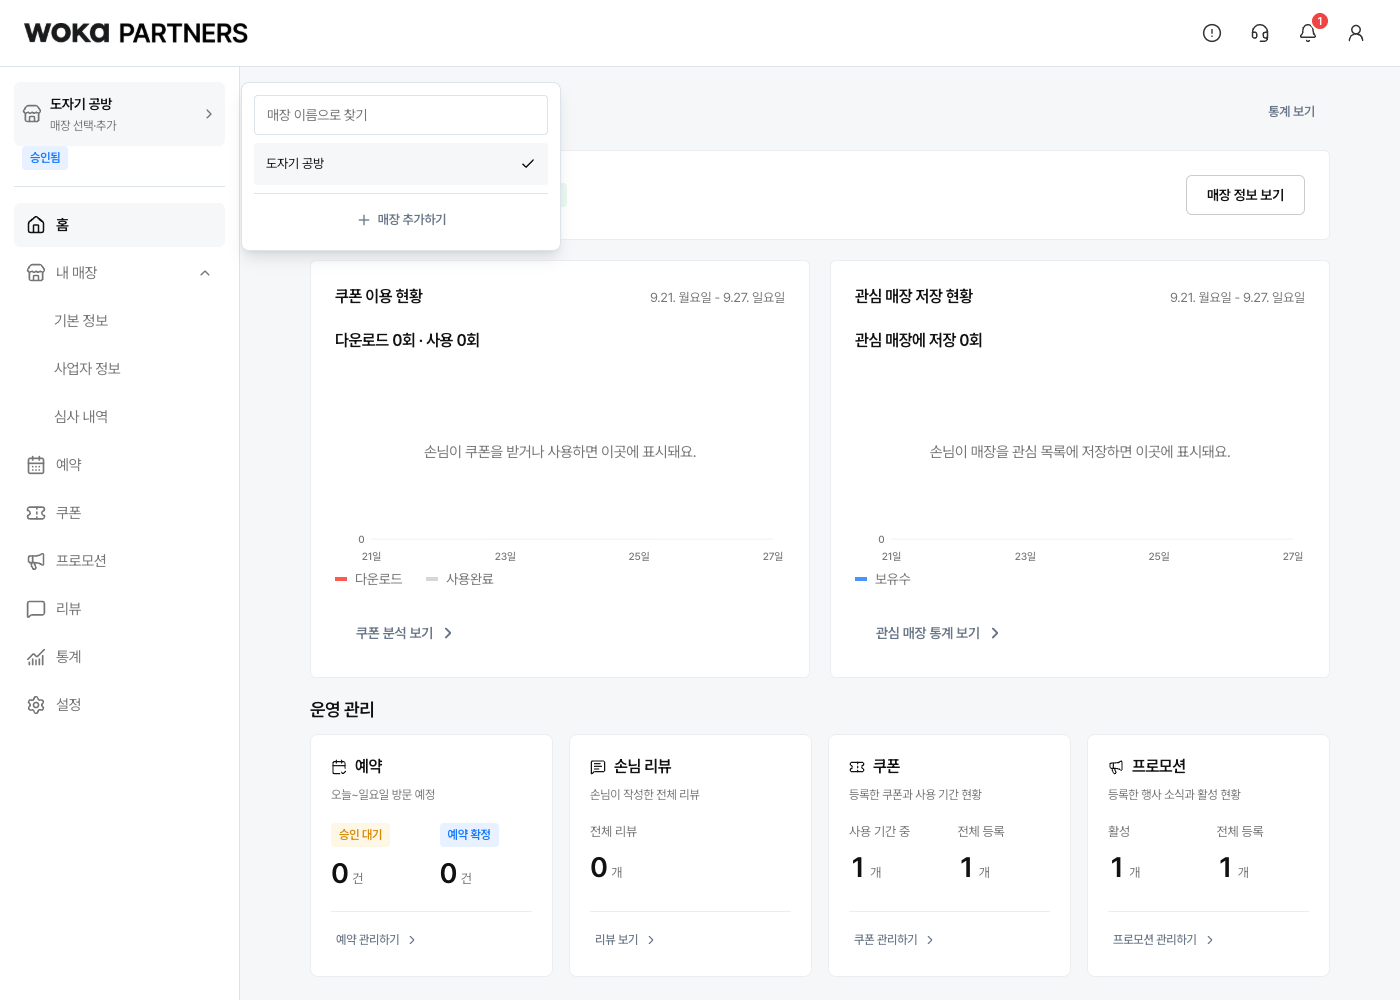Expand the 도자기 공방 store selector
Viewport: 1400px width, 1000px height.
[x=119, y=114]
